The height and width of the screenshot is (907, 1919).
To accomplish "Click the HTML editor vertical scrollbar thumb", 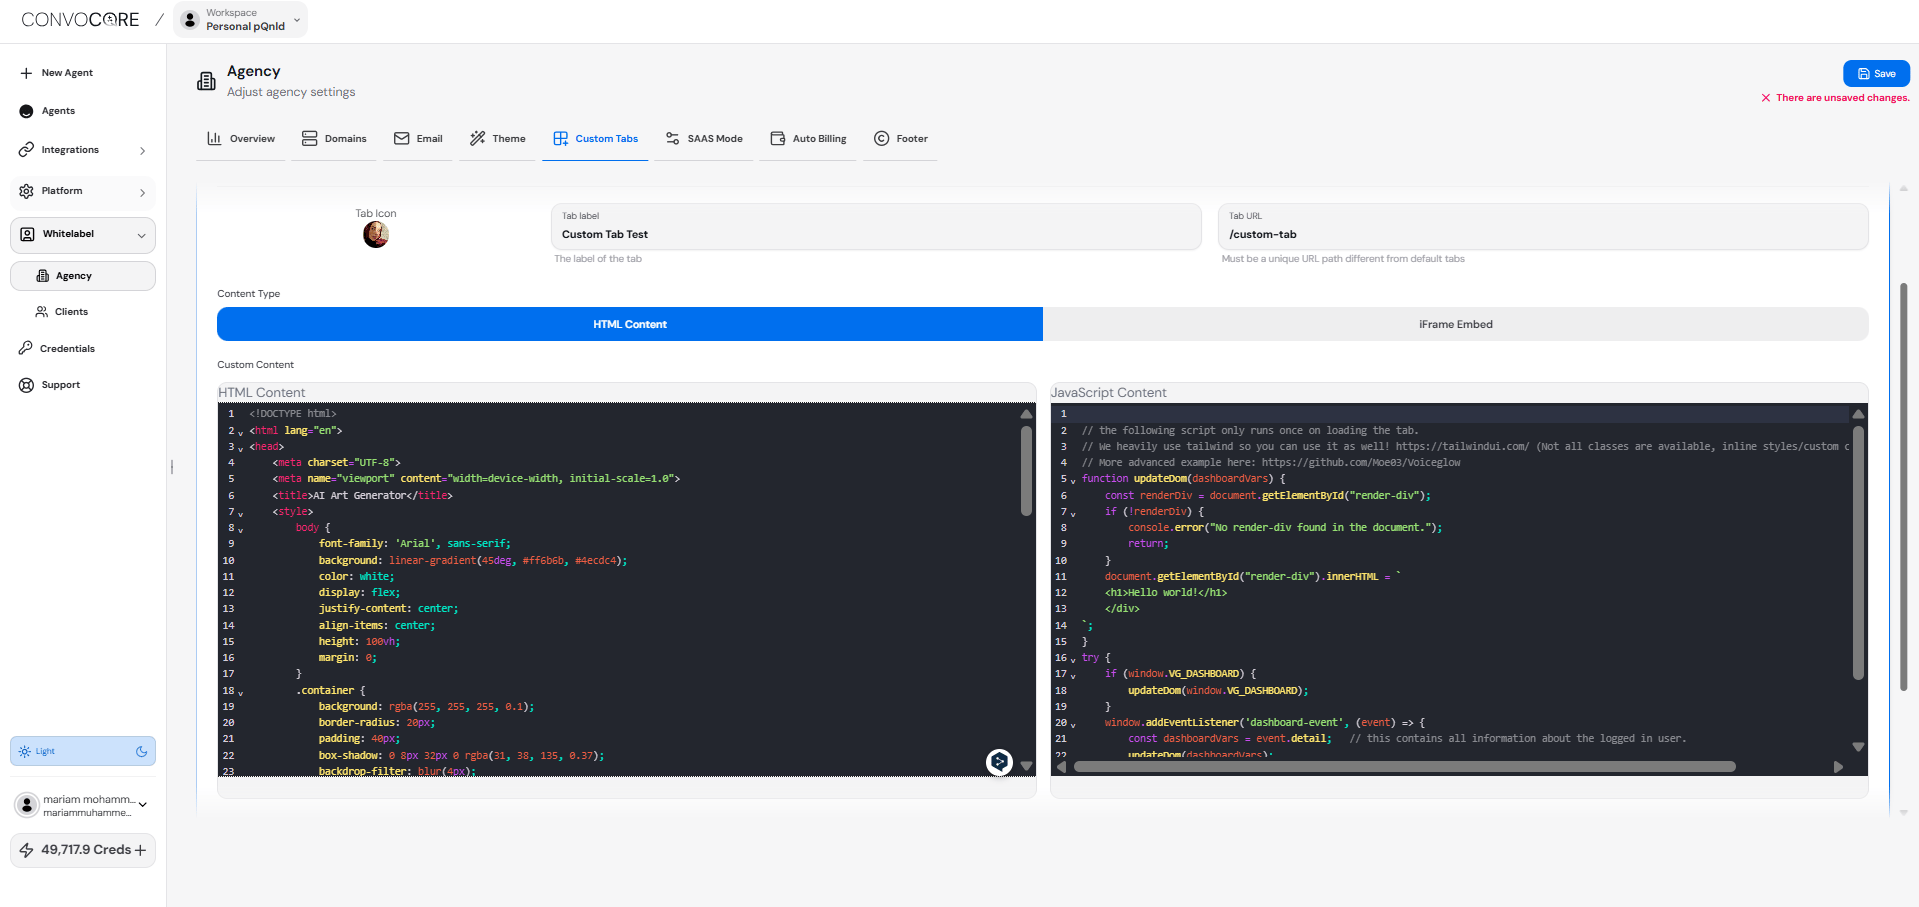I will 1026,471.
